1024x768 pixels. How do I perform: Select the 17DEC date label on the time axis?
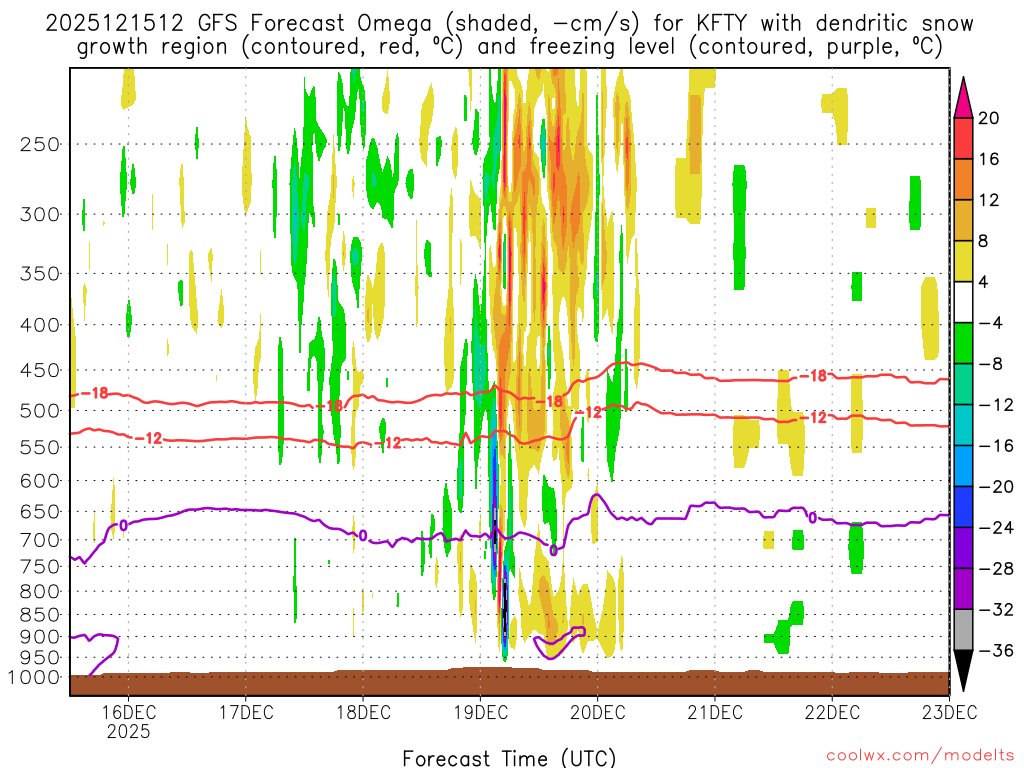[x=246, y=712]
